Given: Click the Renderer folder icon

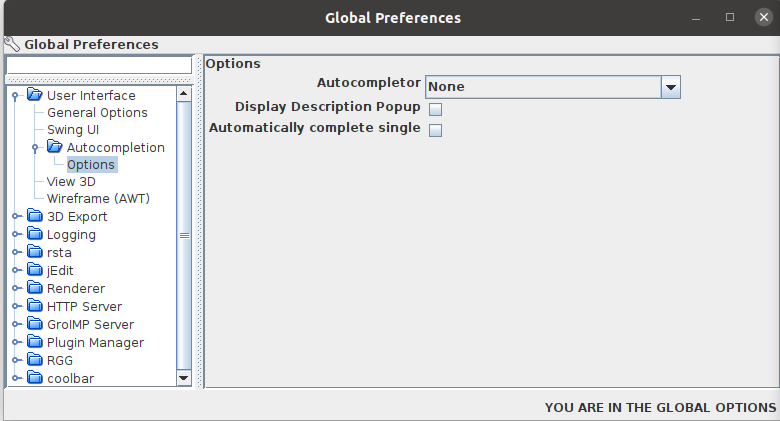Looking at the screenshot, I should coord(35,289).
